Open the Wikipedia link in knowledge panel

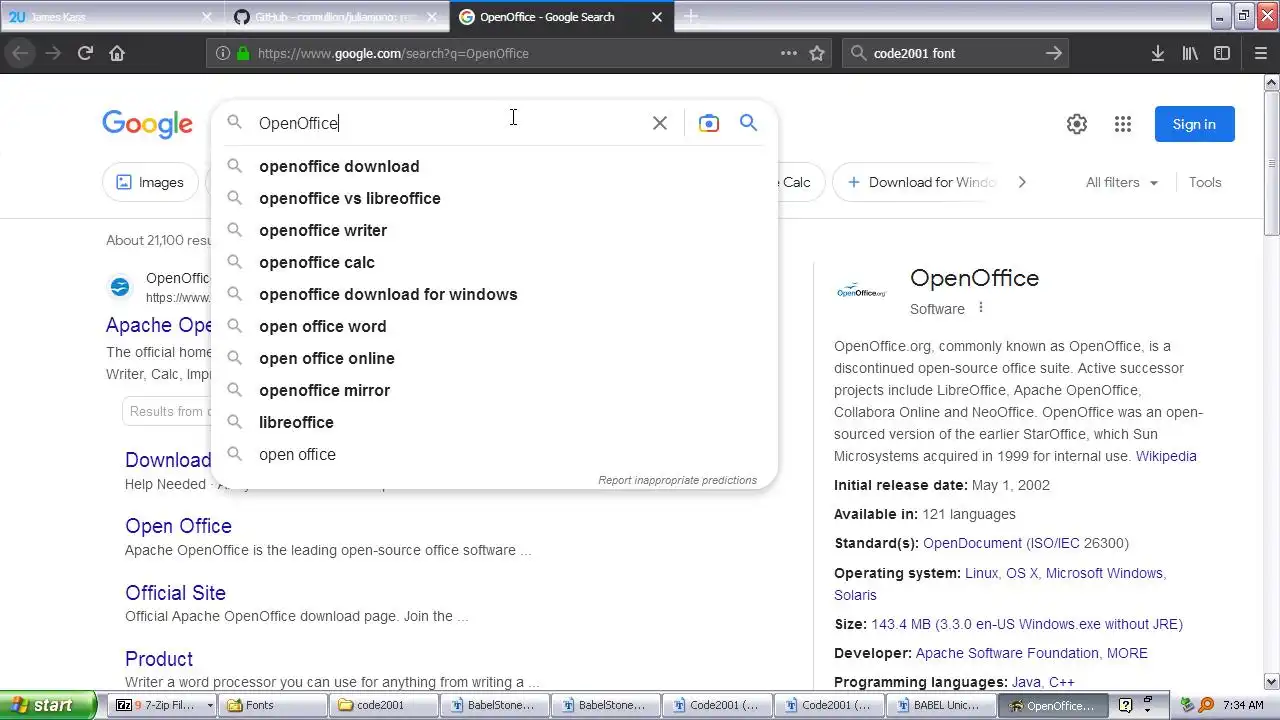(x=1166, y=456)
